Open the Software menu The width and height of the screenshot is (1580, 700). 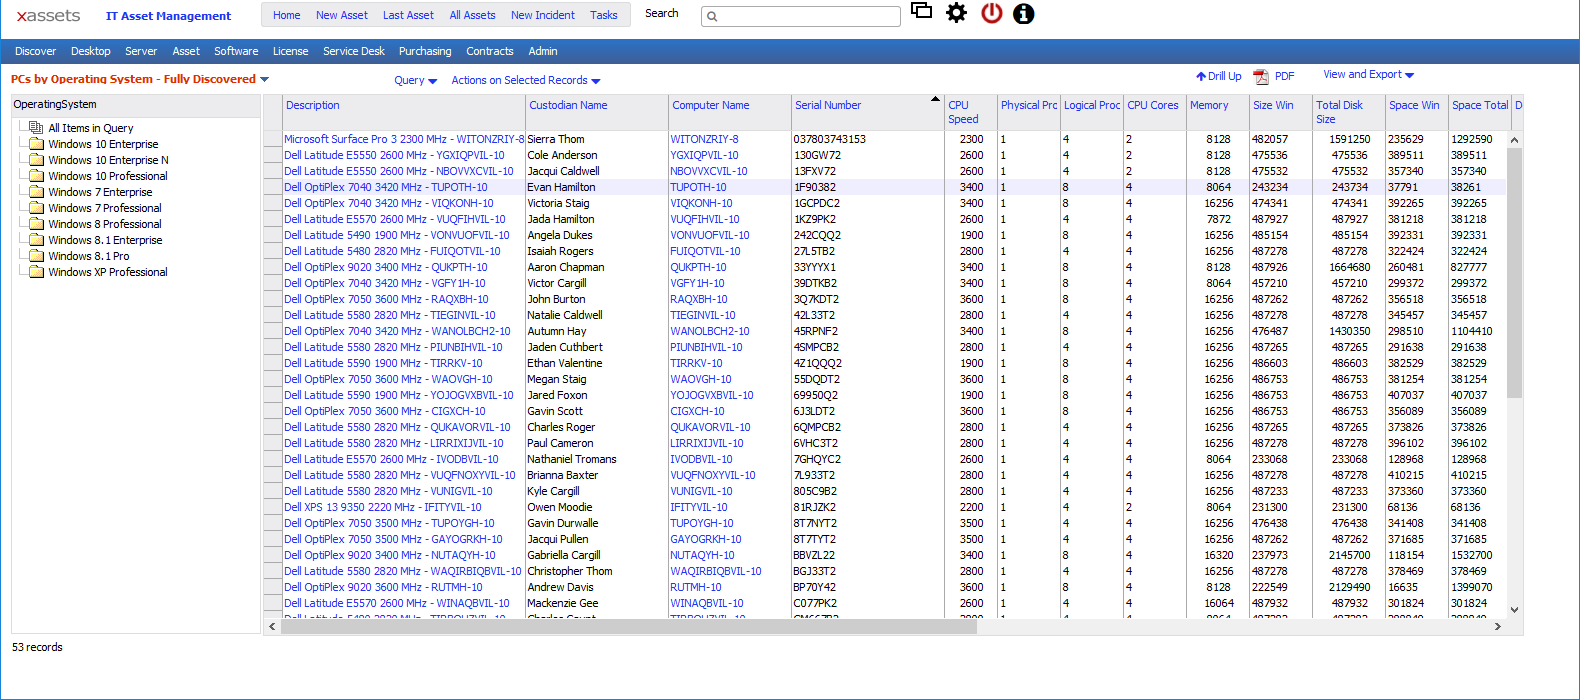click(x=236, y=51)
